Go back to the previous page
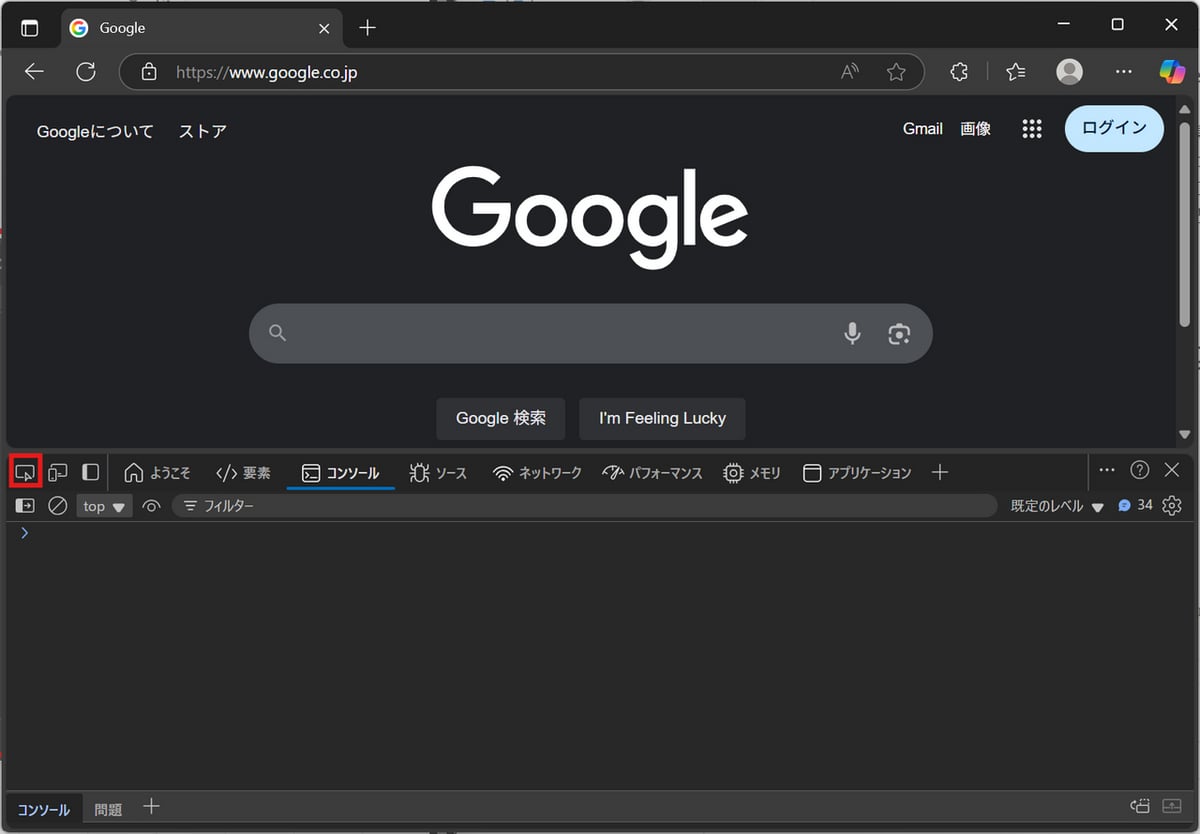Viewport: 1200px width, 834px height. pyautogui.click(x=34, y=72)
